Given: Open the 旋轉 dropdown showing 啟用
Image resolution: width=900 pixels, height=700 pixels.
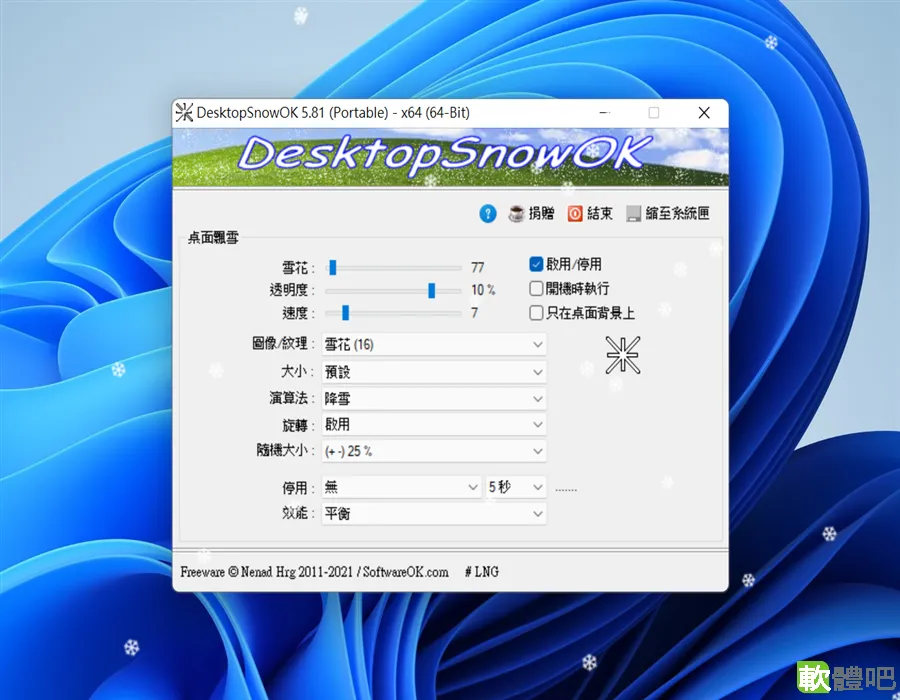Looking at the screenshot, I should (434, 425).
